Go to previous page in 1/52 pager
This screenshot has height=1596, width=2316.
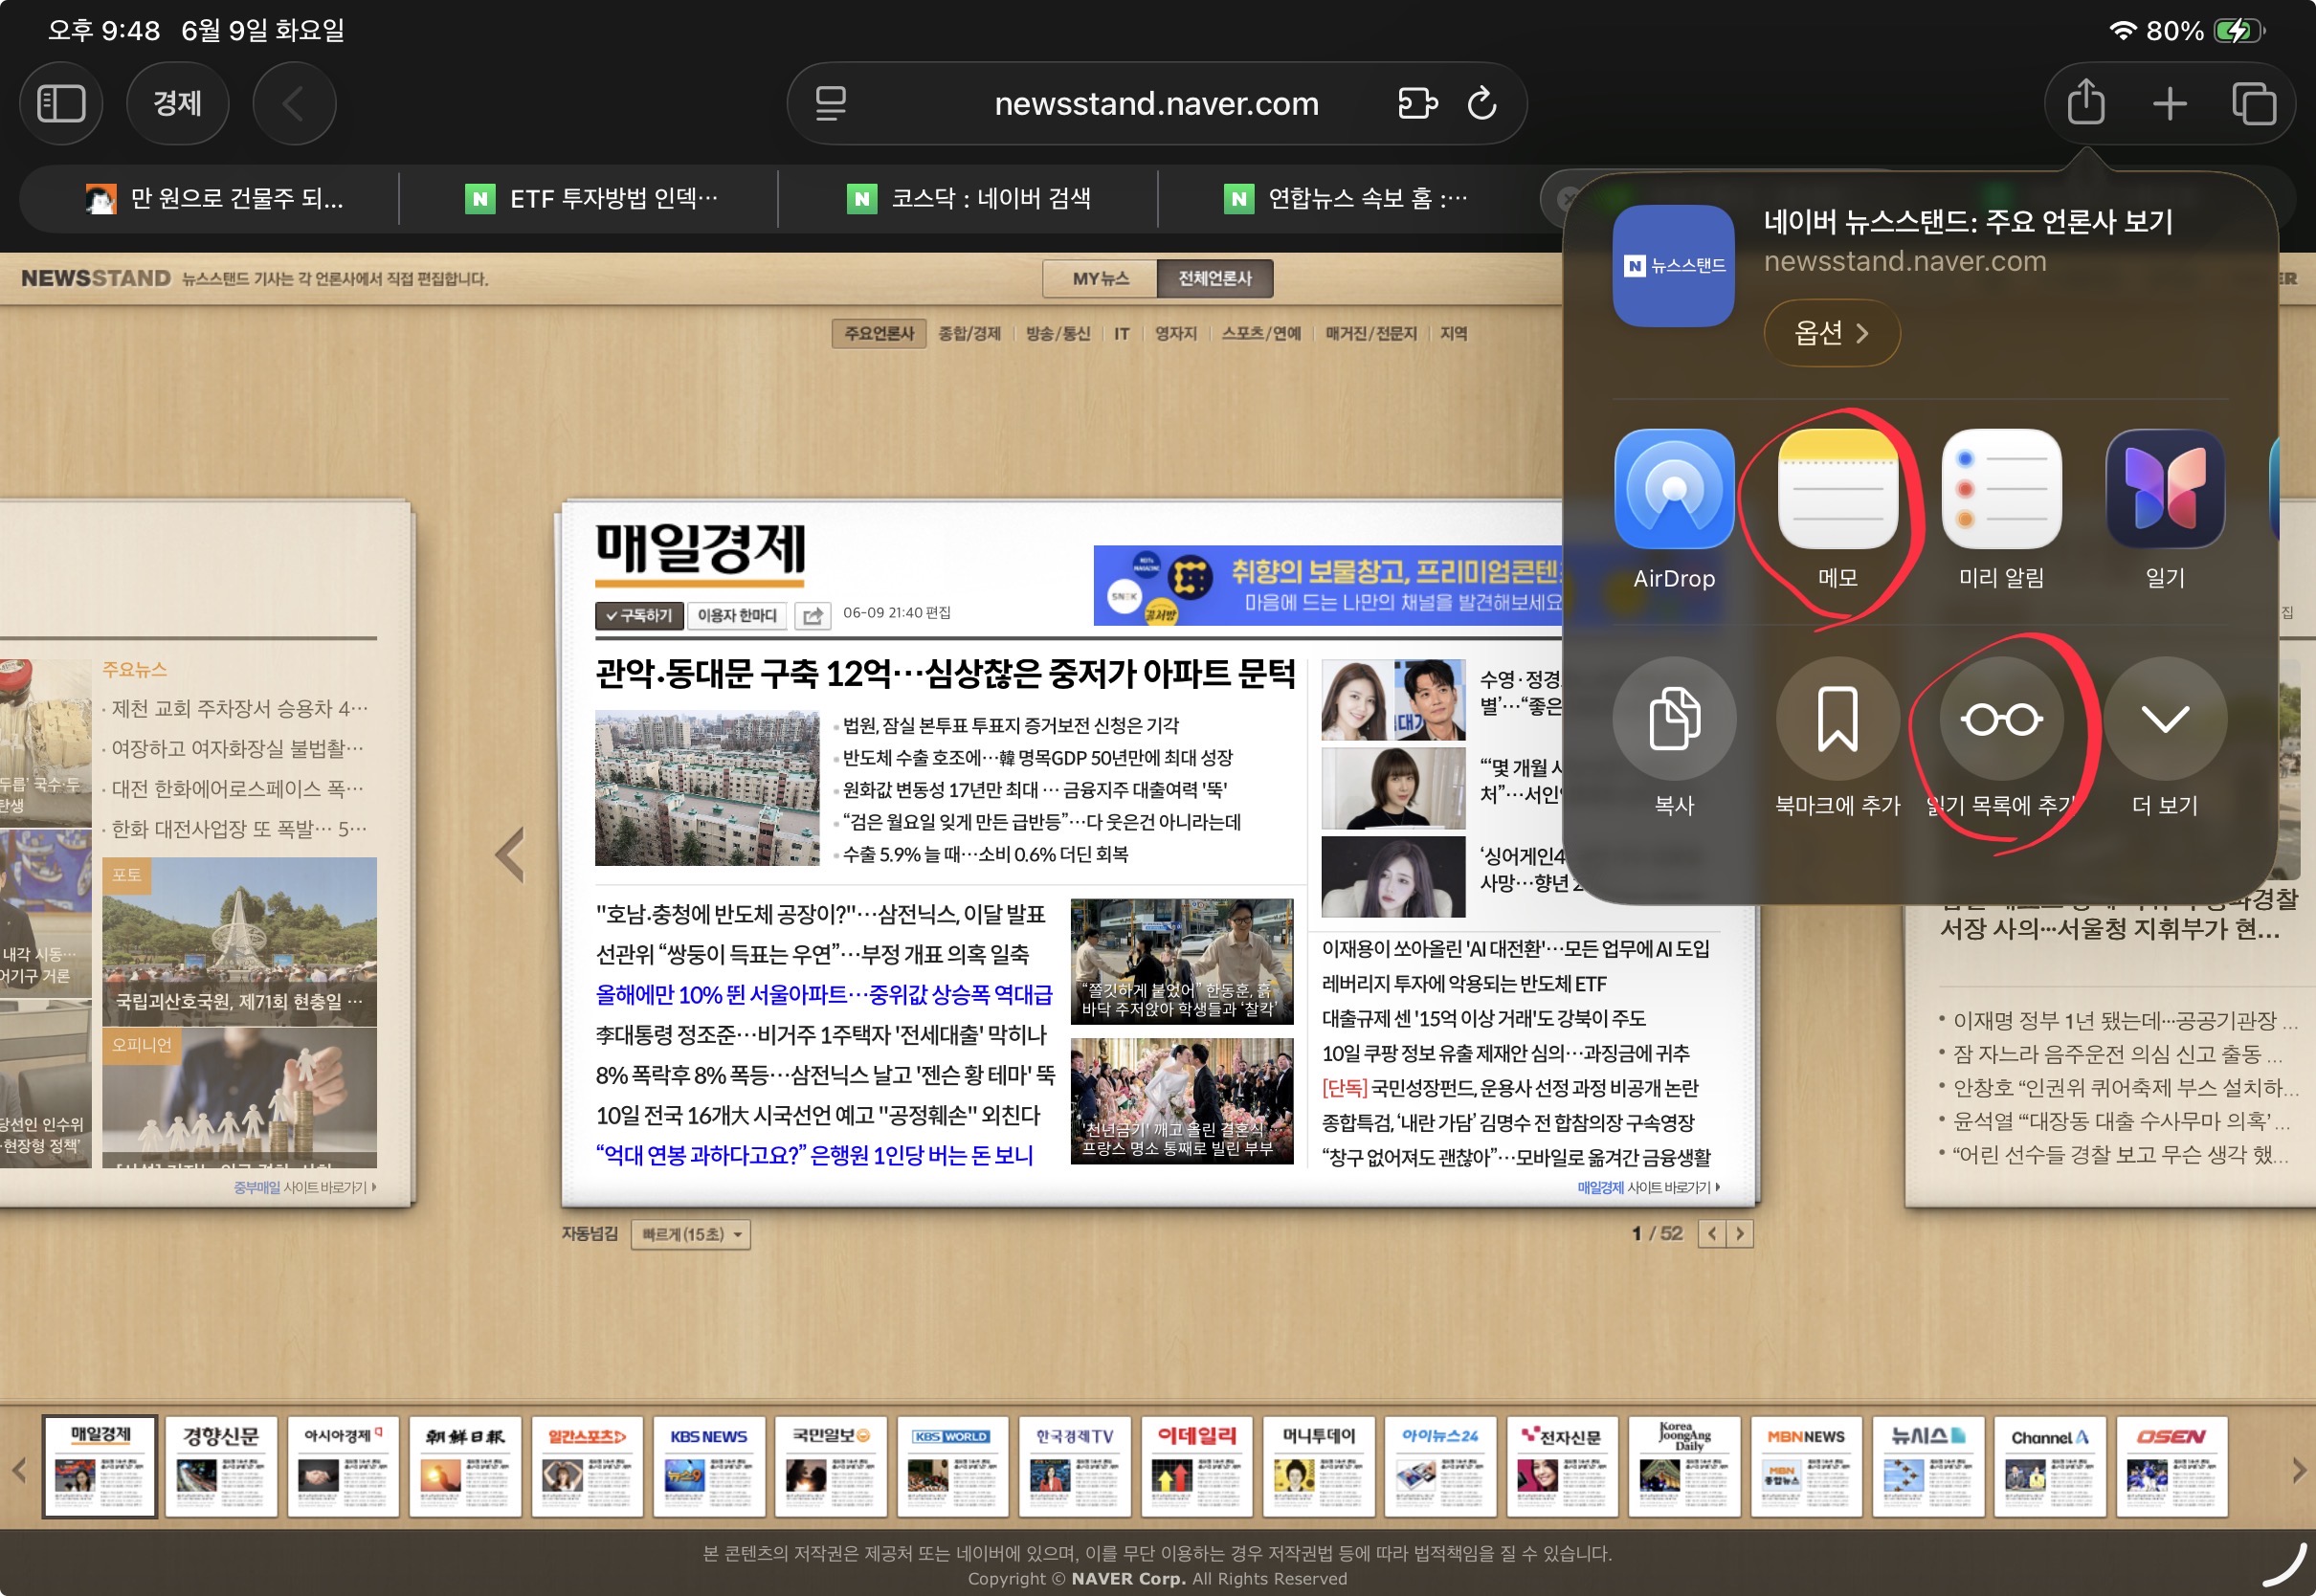[x=1712, y=1233]
